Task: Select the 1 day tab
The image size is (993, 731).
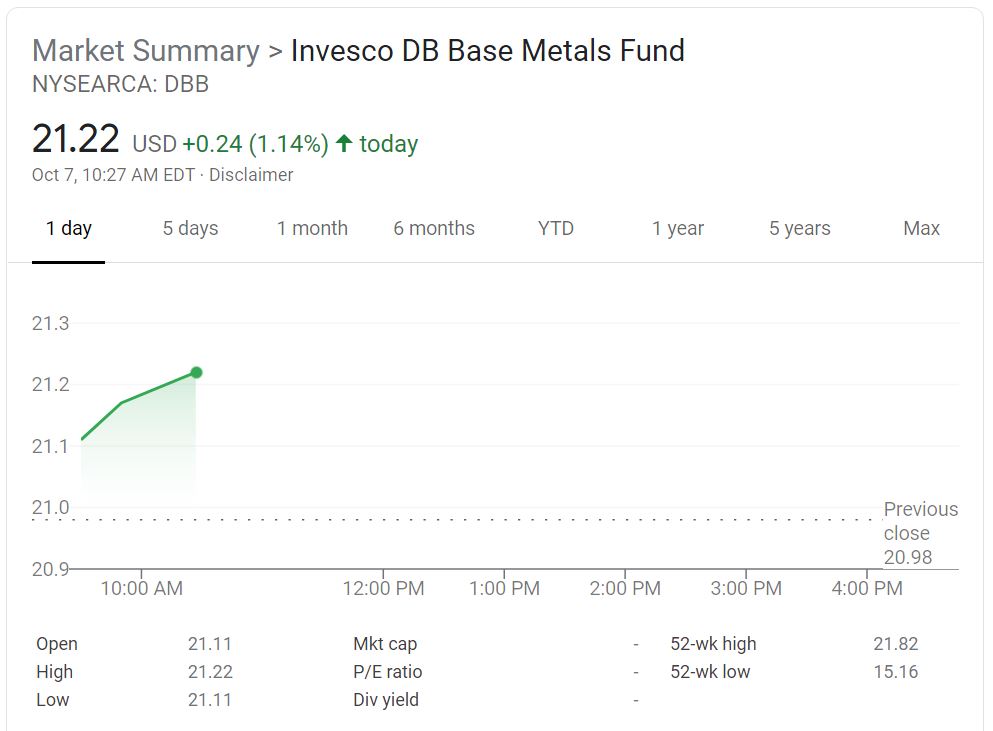Action: [x=68, y=228]
